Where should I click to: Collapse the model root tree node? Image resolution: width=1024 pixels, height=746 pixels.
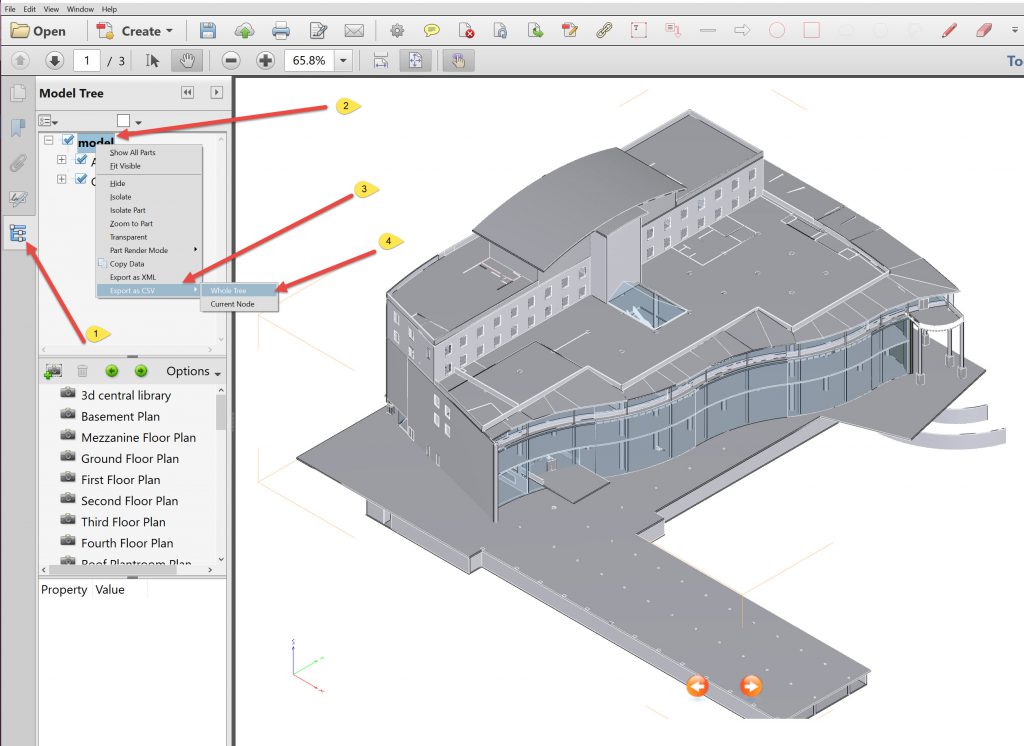[49, 141]
